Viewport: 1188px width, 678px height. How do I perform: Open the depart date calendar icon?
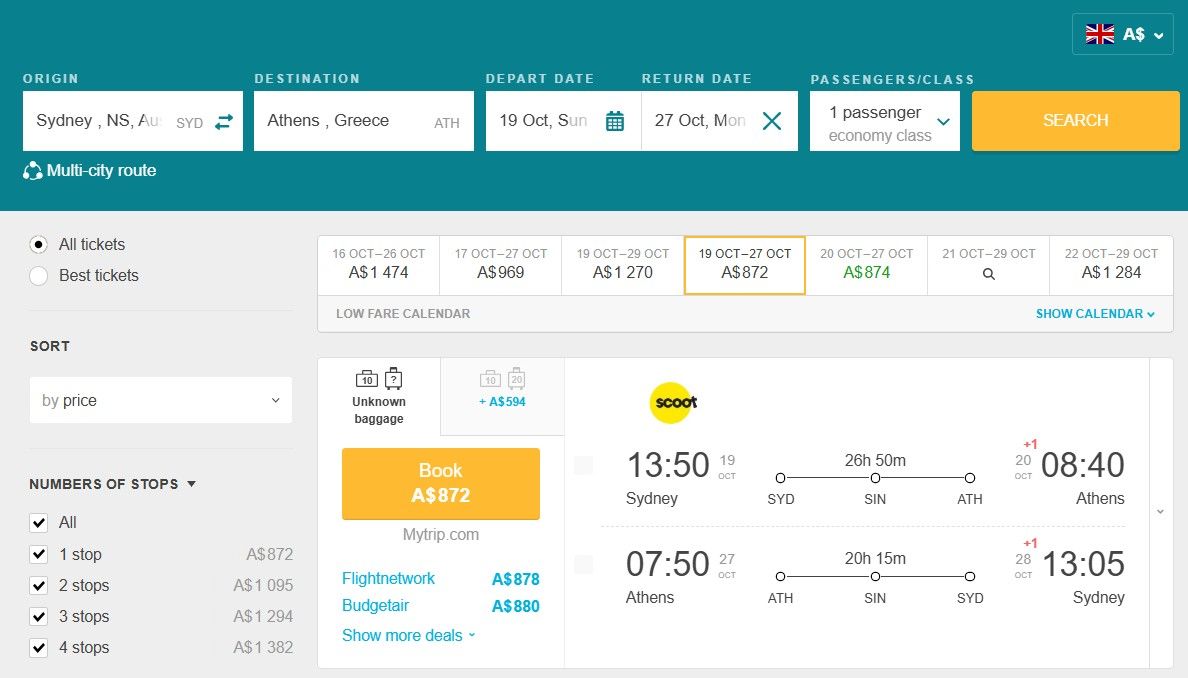[x=614, y=121]
